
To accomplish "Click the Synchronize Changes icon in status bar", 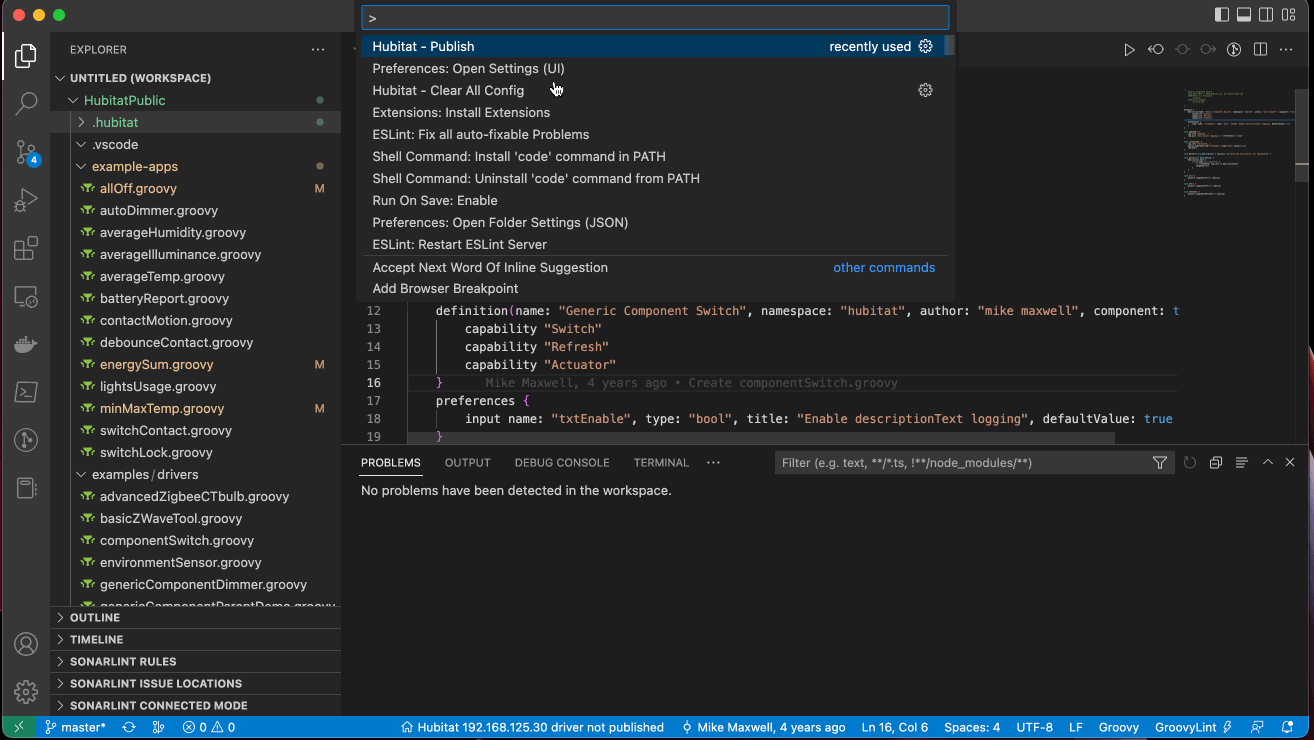I will click(129, 727).
